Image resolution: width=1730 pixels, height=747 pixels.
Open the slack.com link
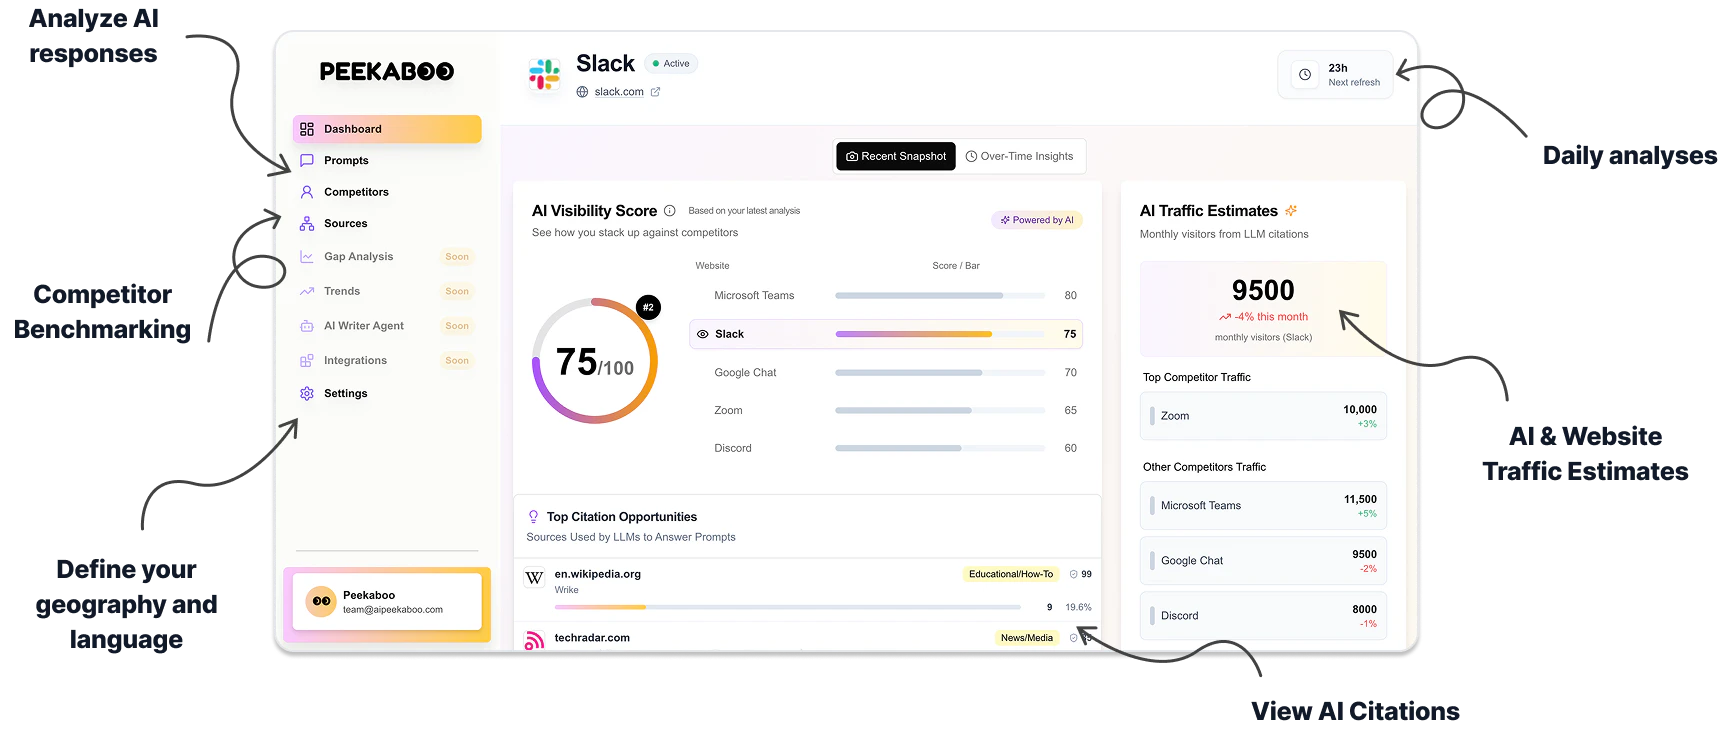619,92
